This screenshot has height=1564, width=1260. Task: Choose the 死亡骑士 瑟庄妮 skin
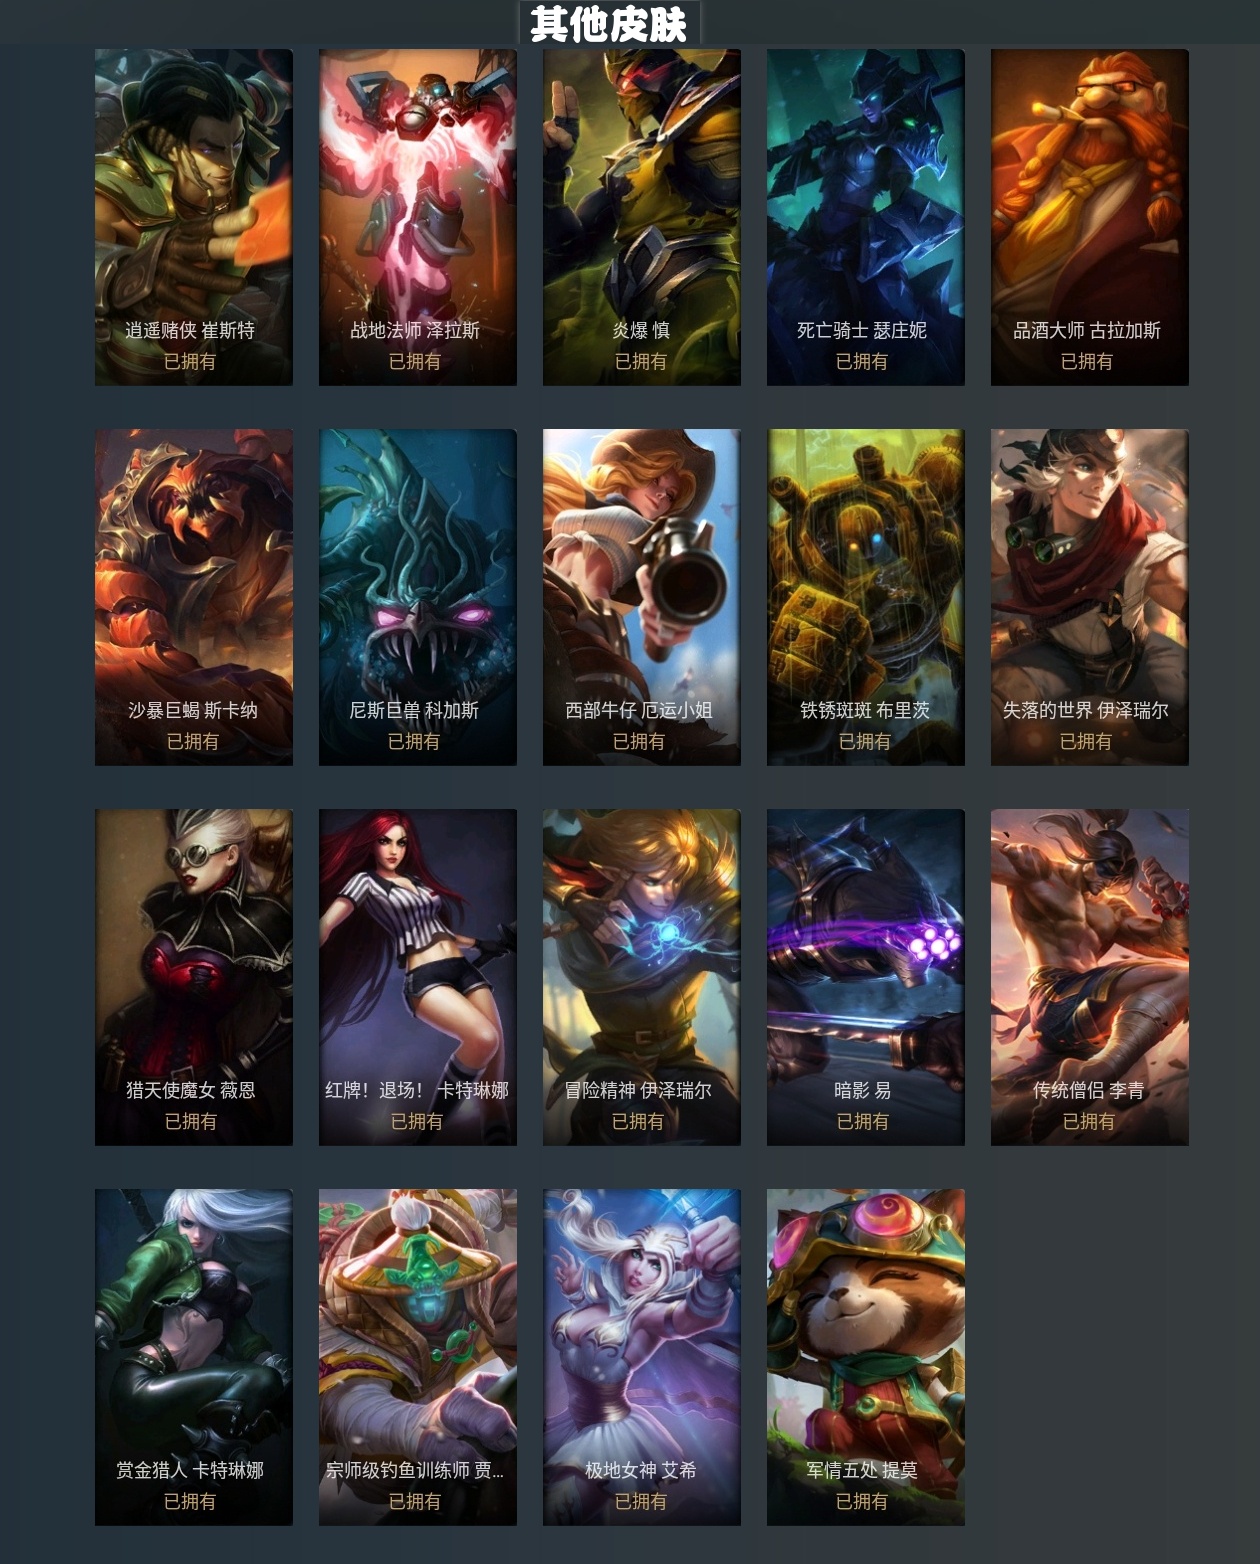pos(866,217)
